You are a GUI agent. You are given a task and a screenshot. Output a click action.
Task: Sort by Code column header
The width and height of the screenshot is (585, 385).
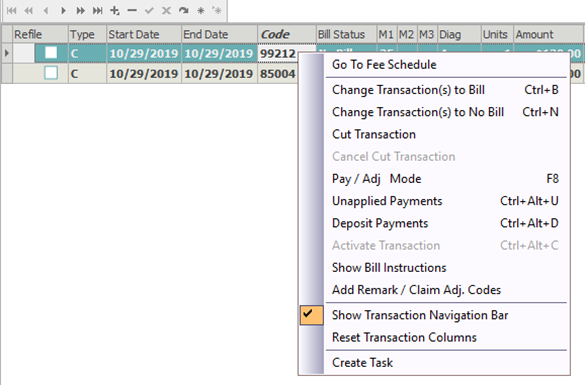[x=287, y=34]
